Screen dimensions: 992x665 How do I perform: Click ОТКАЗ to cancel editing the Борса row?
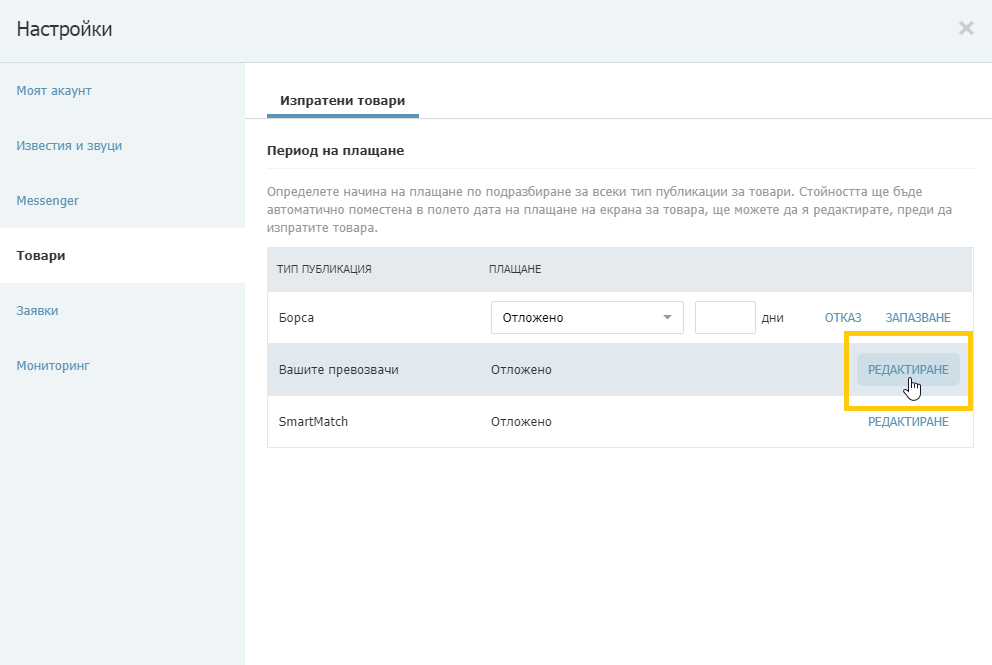843,318
